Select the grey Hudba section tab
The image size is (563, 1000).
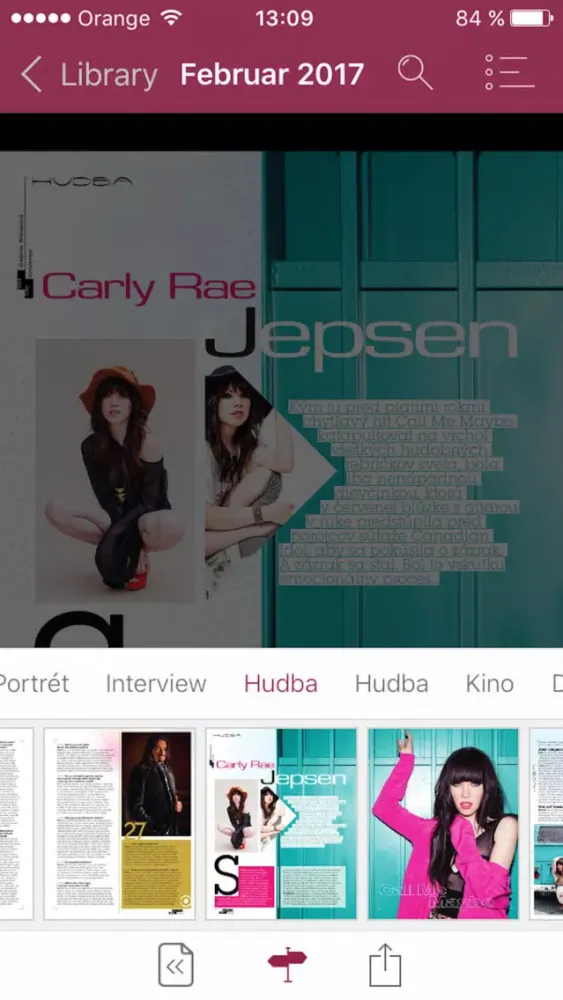point(391,684)
